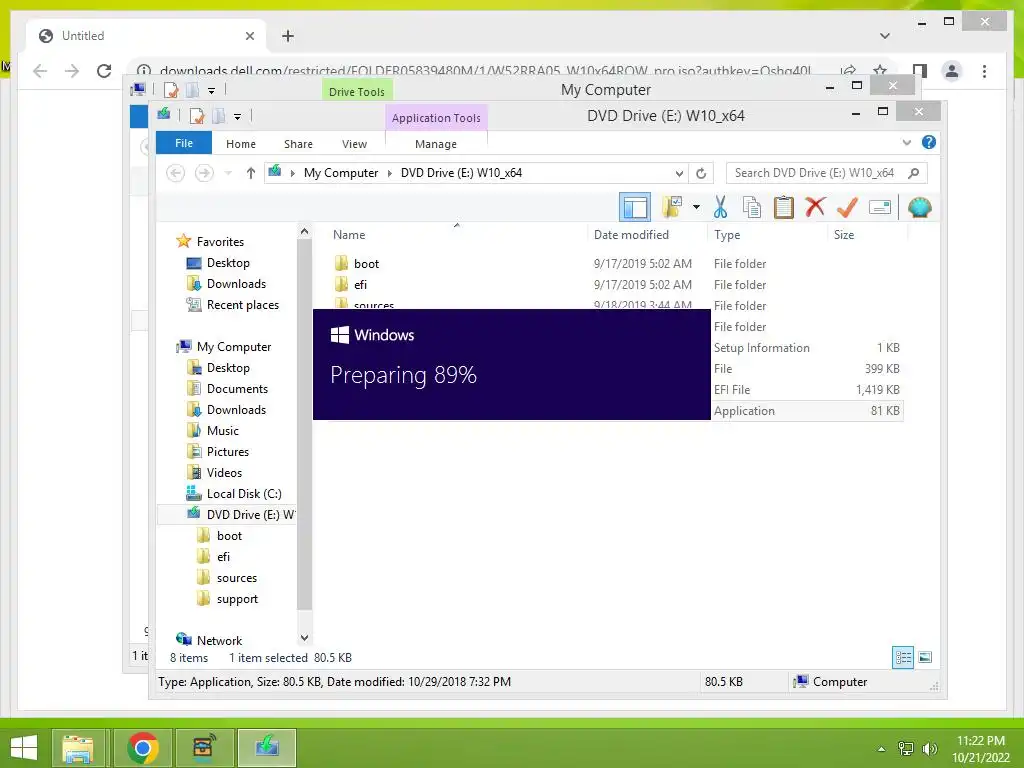
Task: Open the Home ribbon tab
Action: click(x=241, y=144)
